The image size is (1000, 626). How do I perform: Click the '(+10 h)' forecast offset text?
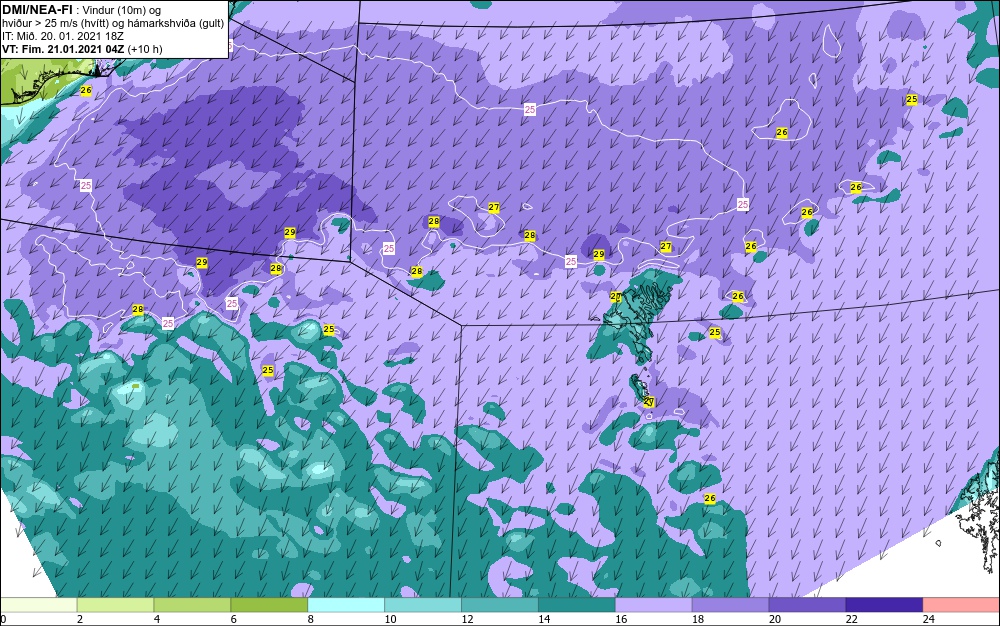[x=145, y=48]
